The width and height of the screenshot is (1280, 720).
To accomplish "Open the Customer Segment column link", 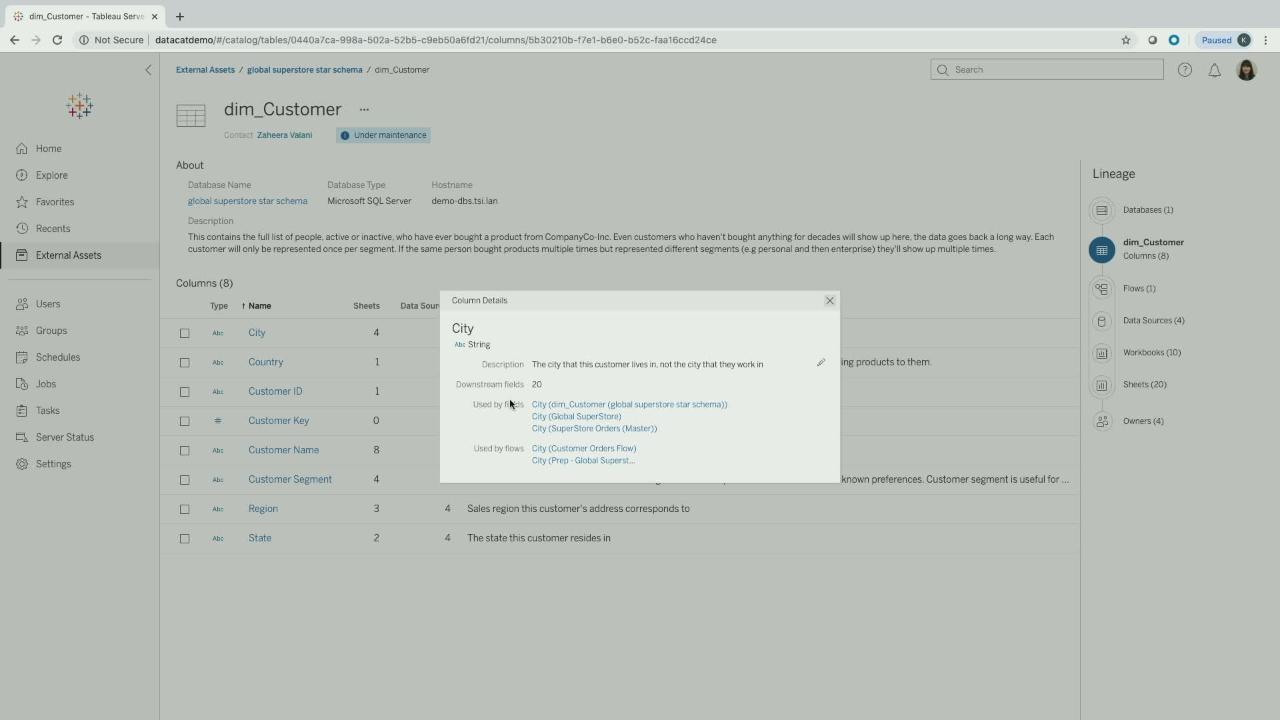I will pos(290,479).
